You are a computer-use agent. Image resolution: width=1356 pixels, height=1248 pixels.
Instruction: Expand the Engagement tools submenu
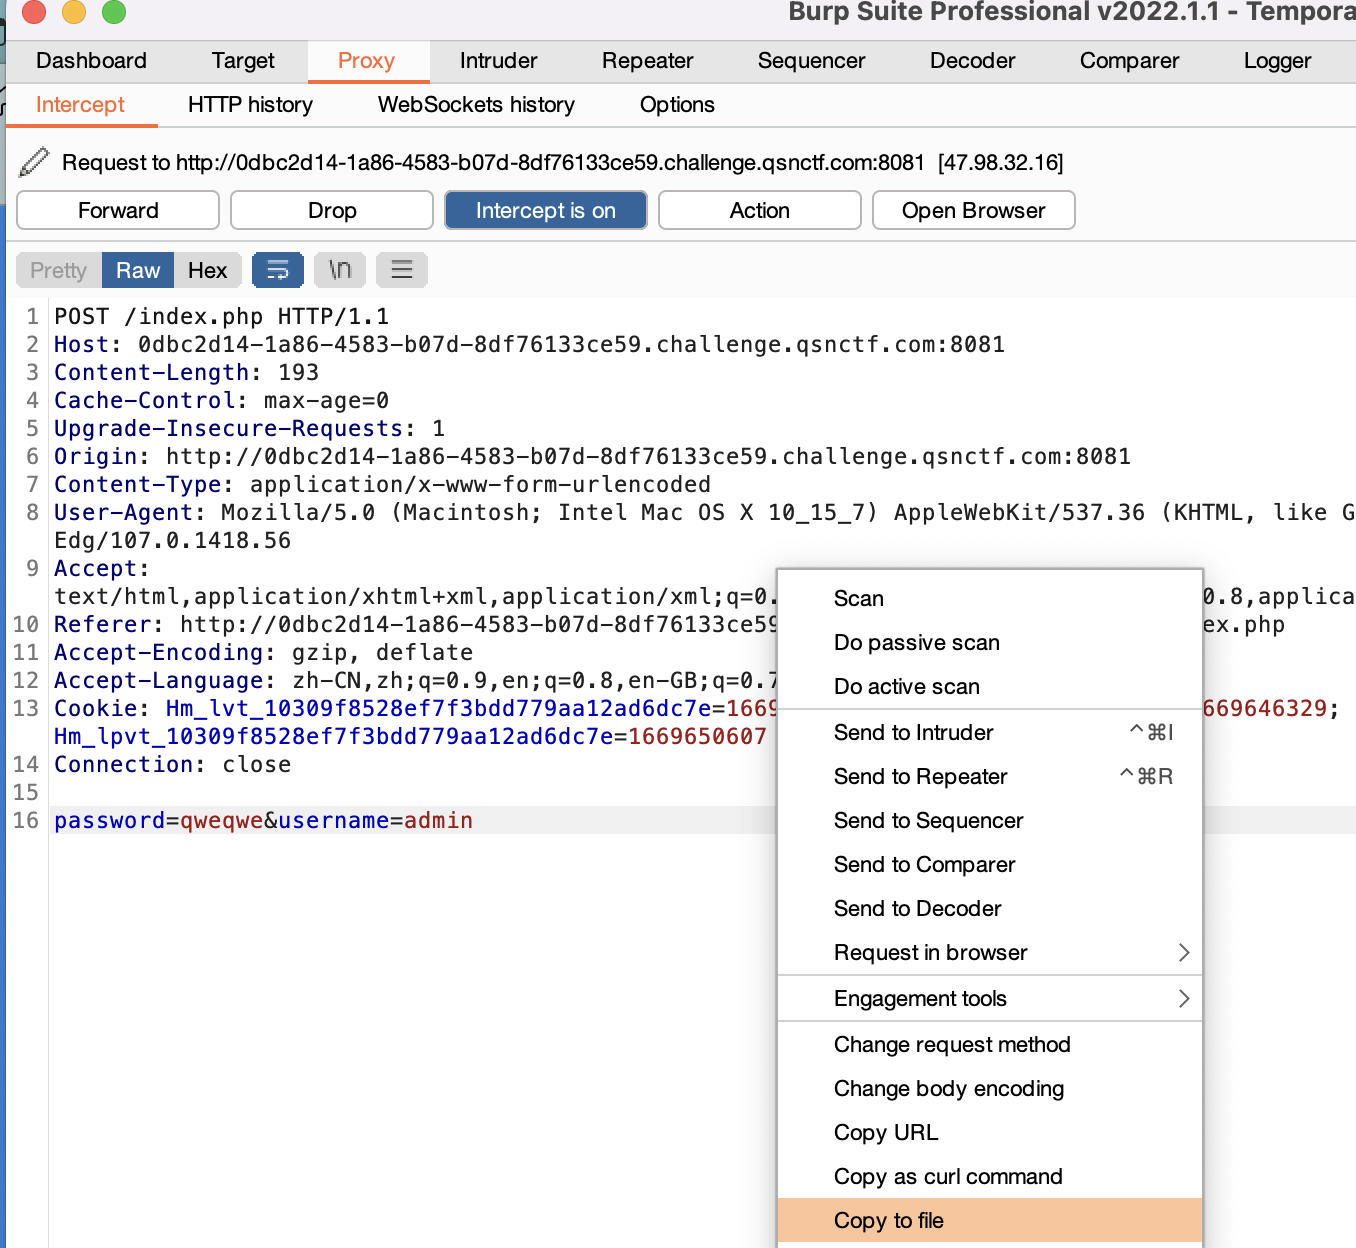click(990, 998)
